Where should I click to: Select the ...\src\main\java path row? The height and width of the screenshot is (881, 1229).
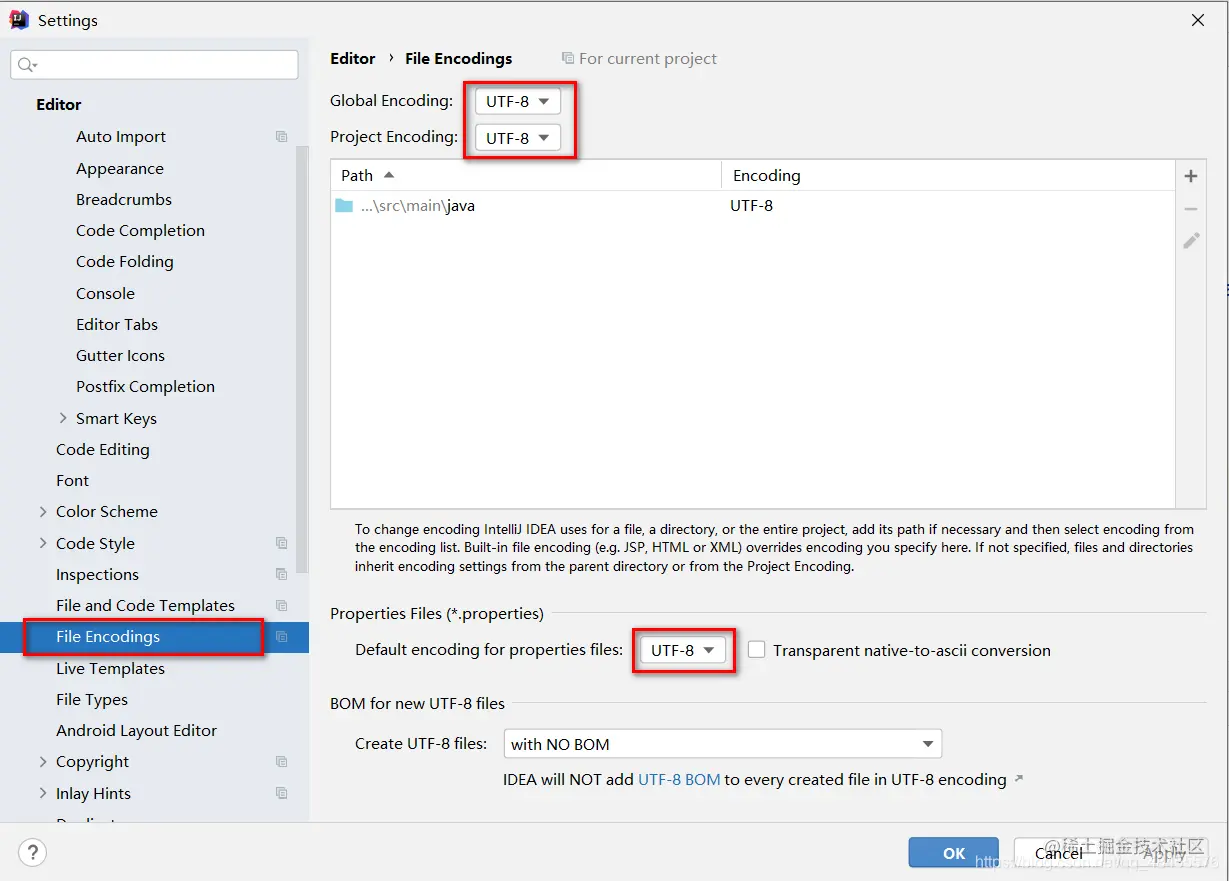[x=752, y=206]
